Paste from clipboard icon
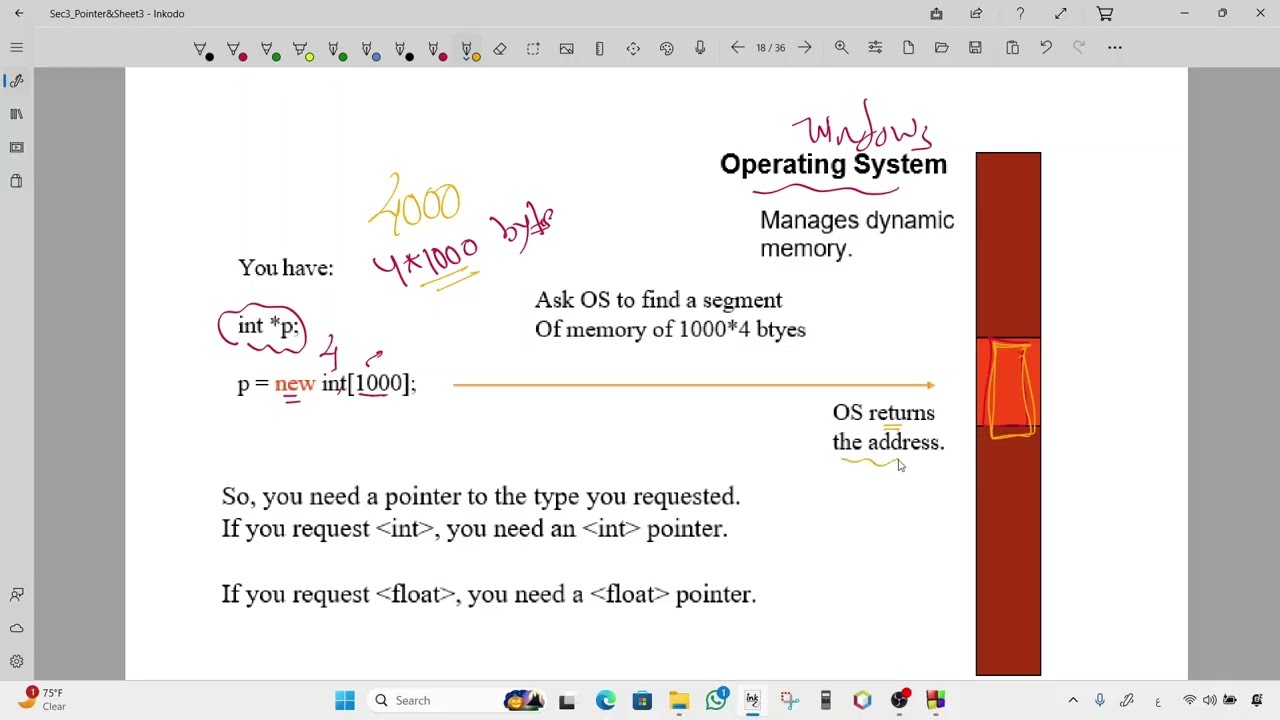The height and width of the screenshot is (720, 1280). [1012, 48]
